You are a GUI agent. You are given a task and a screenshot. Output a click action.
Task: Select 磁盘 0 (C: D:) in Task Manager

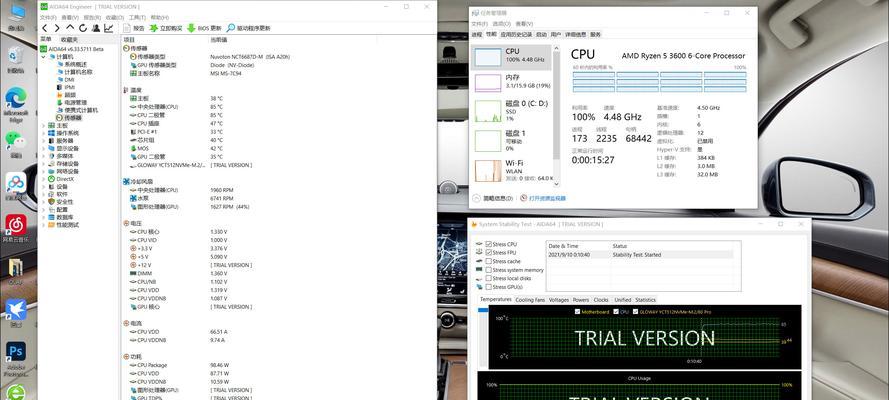pyautogui.click(x=510, y=110)
